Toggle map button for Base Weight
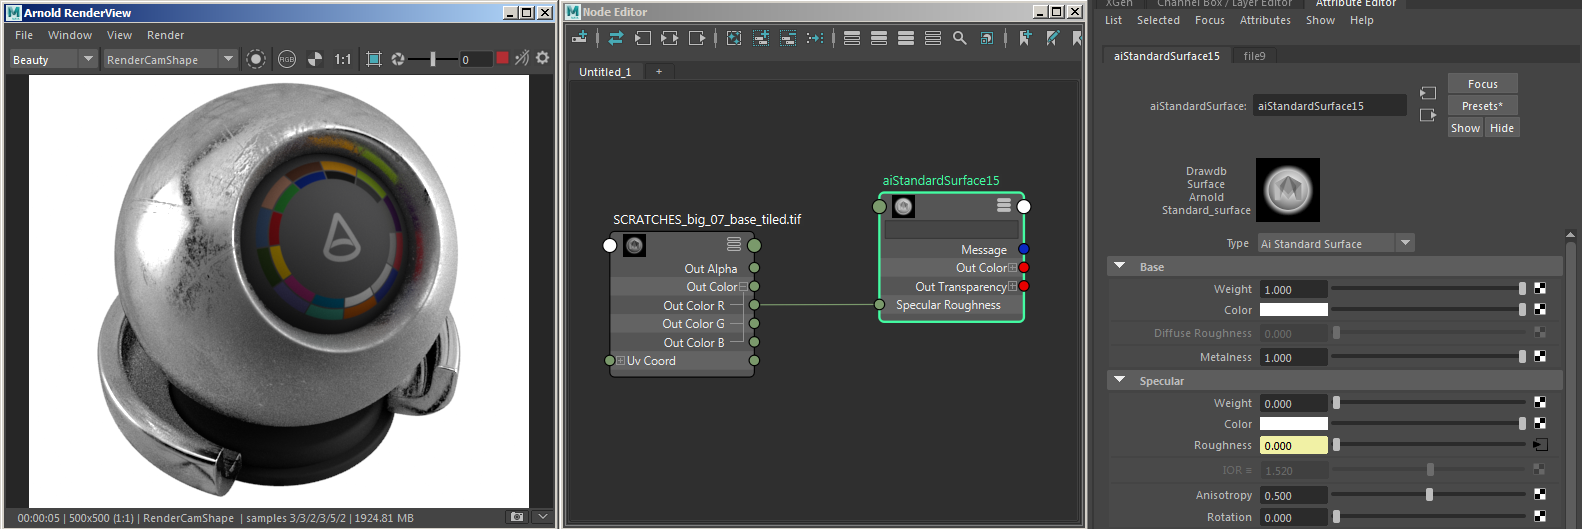 click(x=1540, y=289)
